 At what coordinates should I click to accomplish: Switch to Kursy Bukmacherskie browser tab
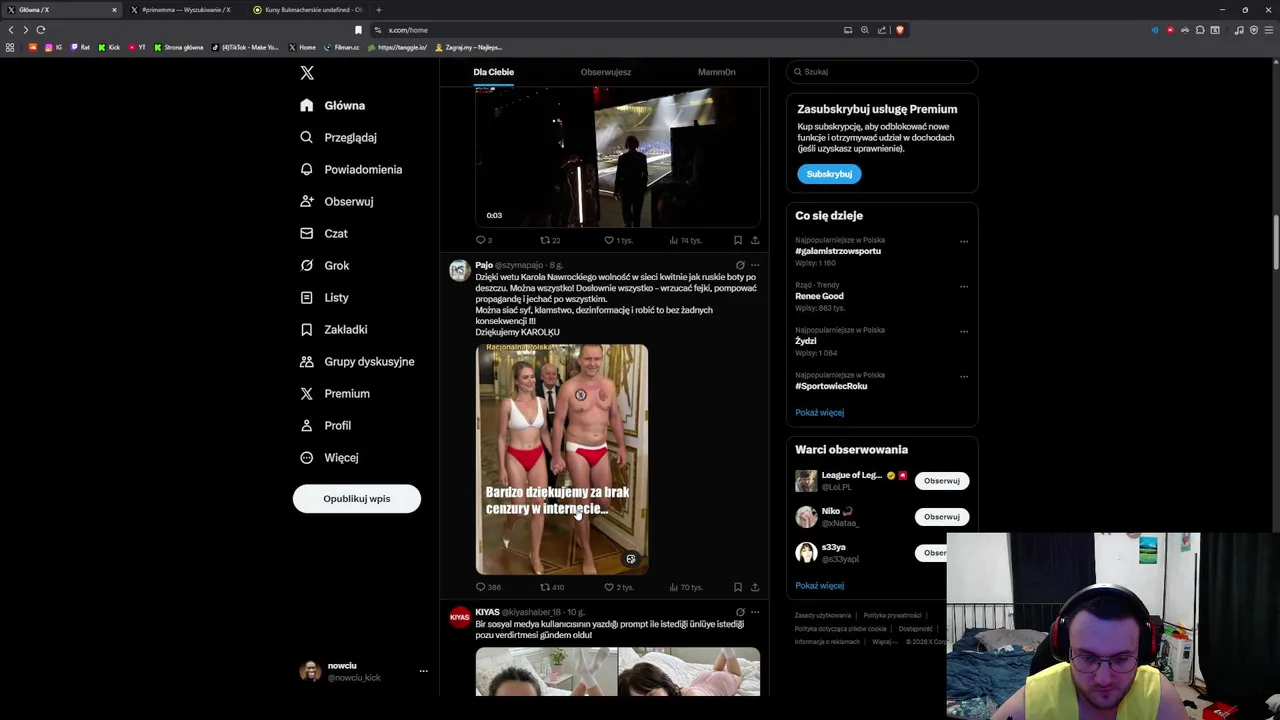[x=308, y=10]
